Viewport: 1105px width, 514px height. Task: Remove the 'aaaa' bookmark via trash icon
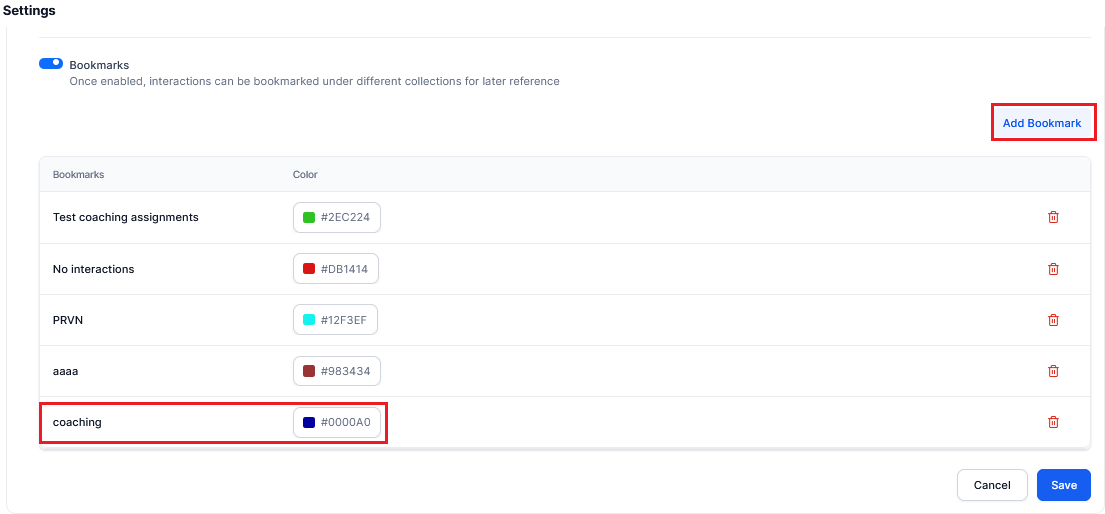pos(1053,371)
